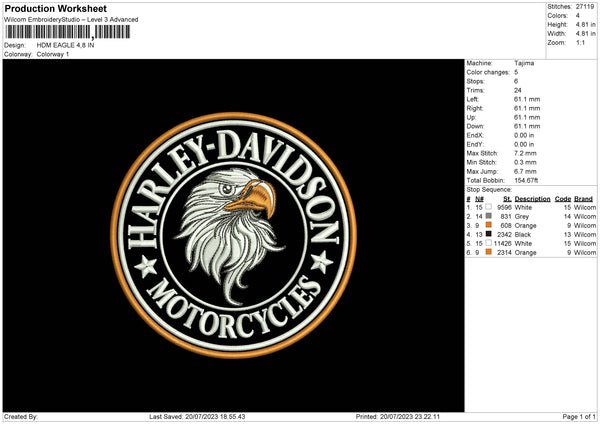Click the 'Down:' extent label
Viewport: 600px width, 424px height.
pyautogui.click(x=475, y=126)
